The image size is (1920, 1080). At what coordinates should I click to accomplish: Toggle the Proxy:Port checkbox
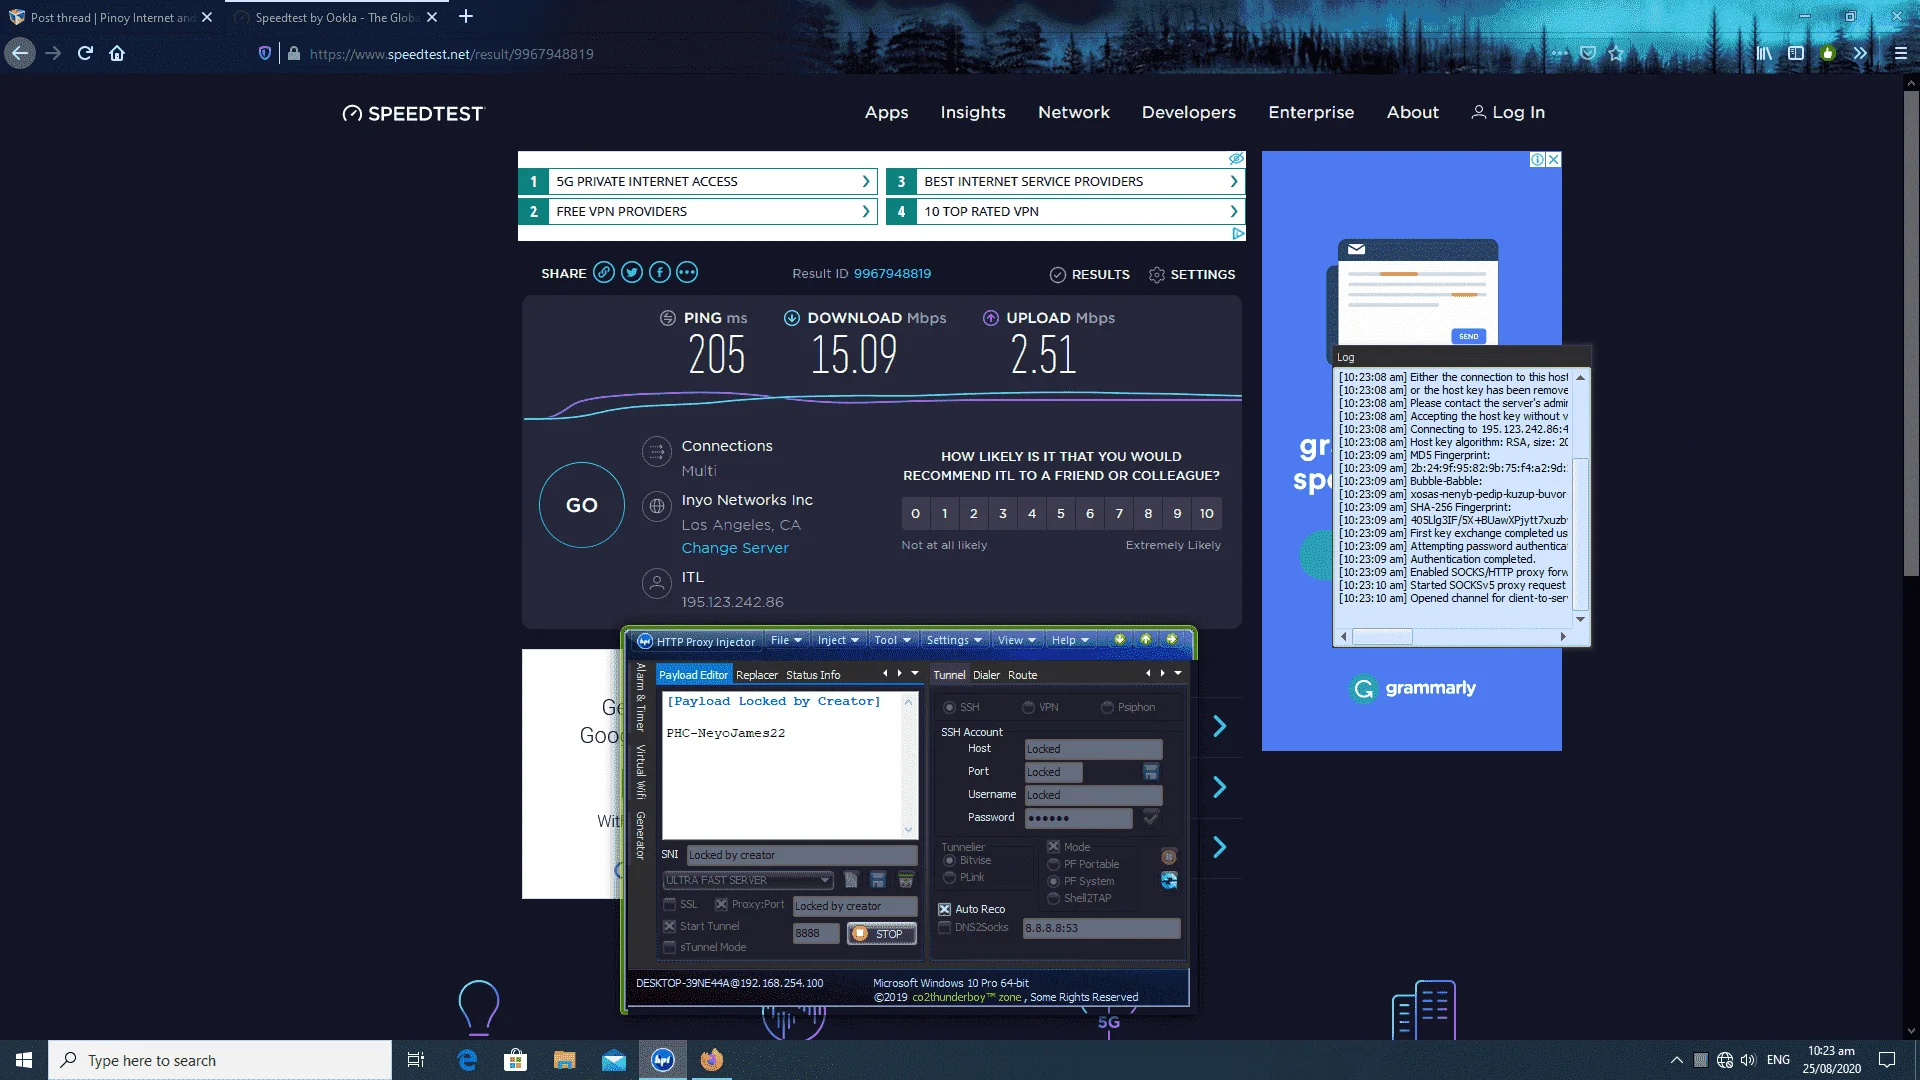coord(721,904)
